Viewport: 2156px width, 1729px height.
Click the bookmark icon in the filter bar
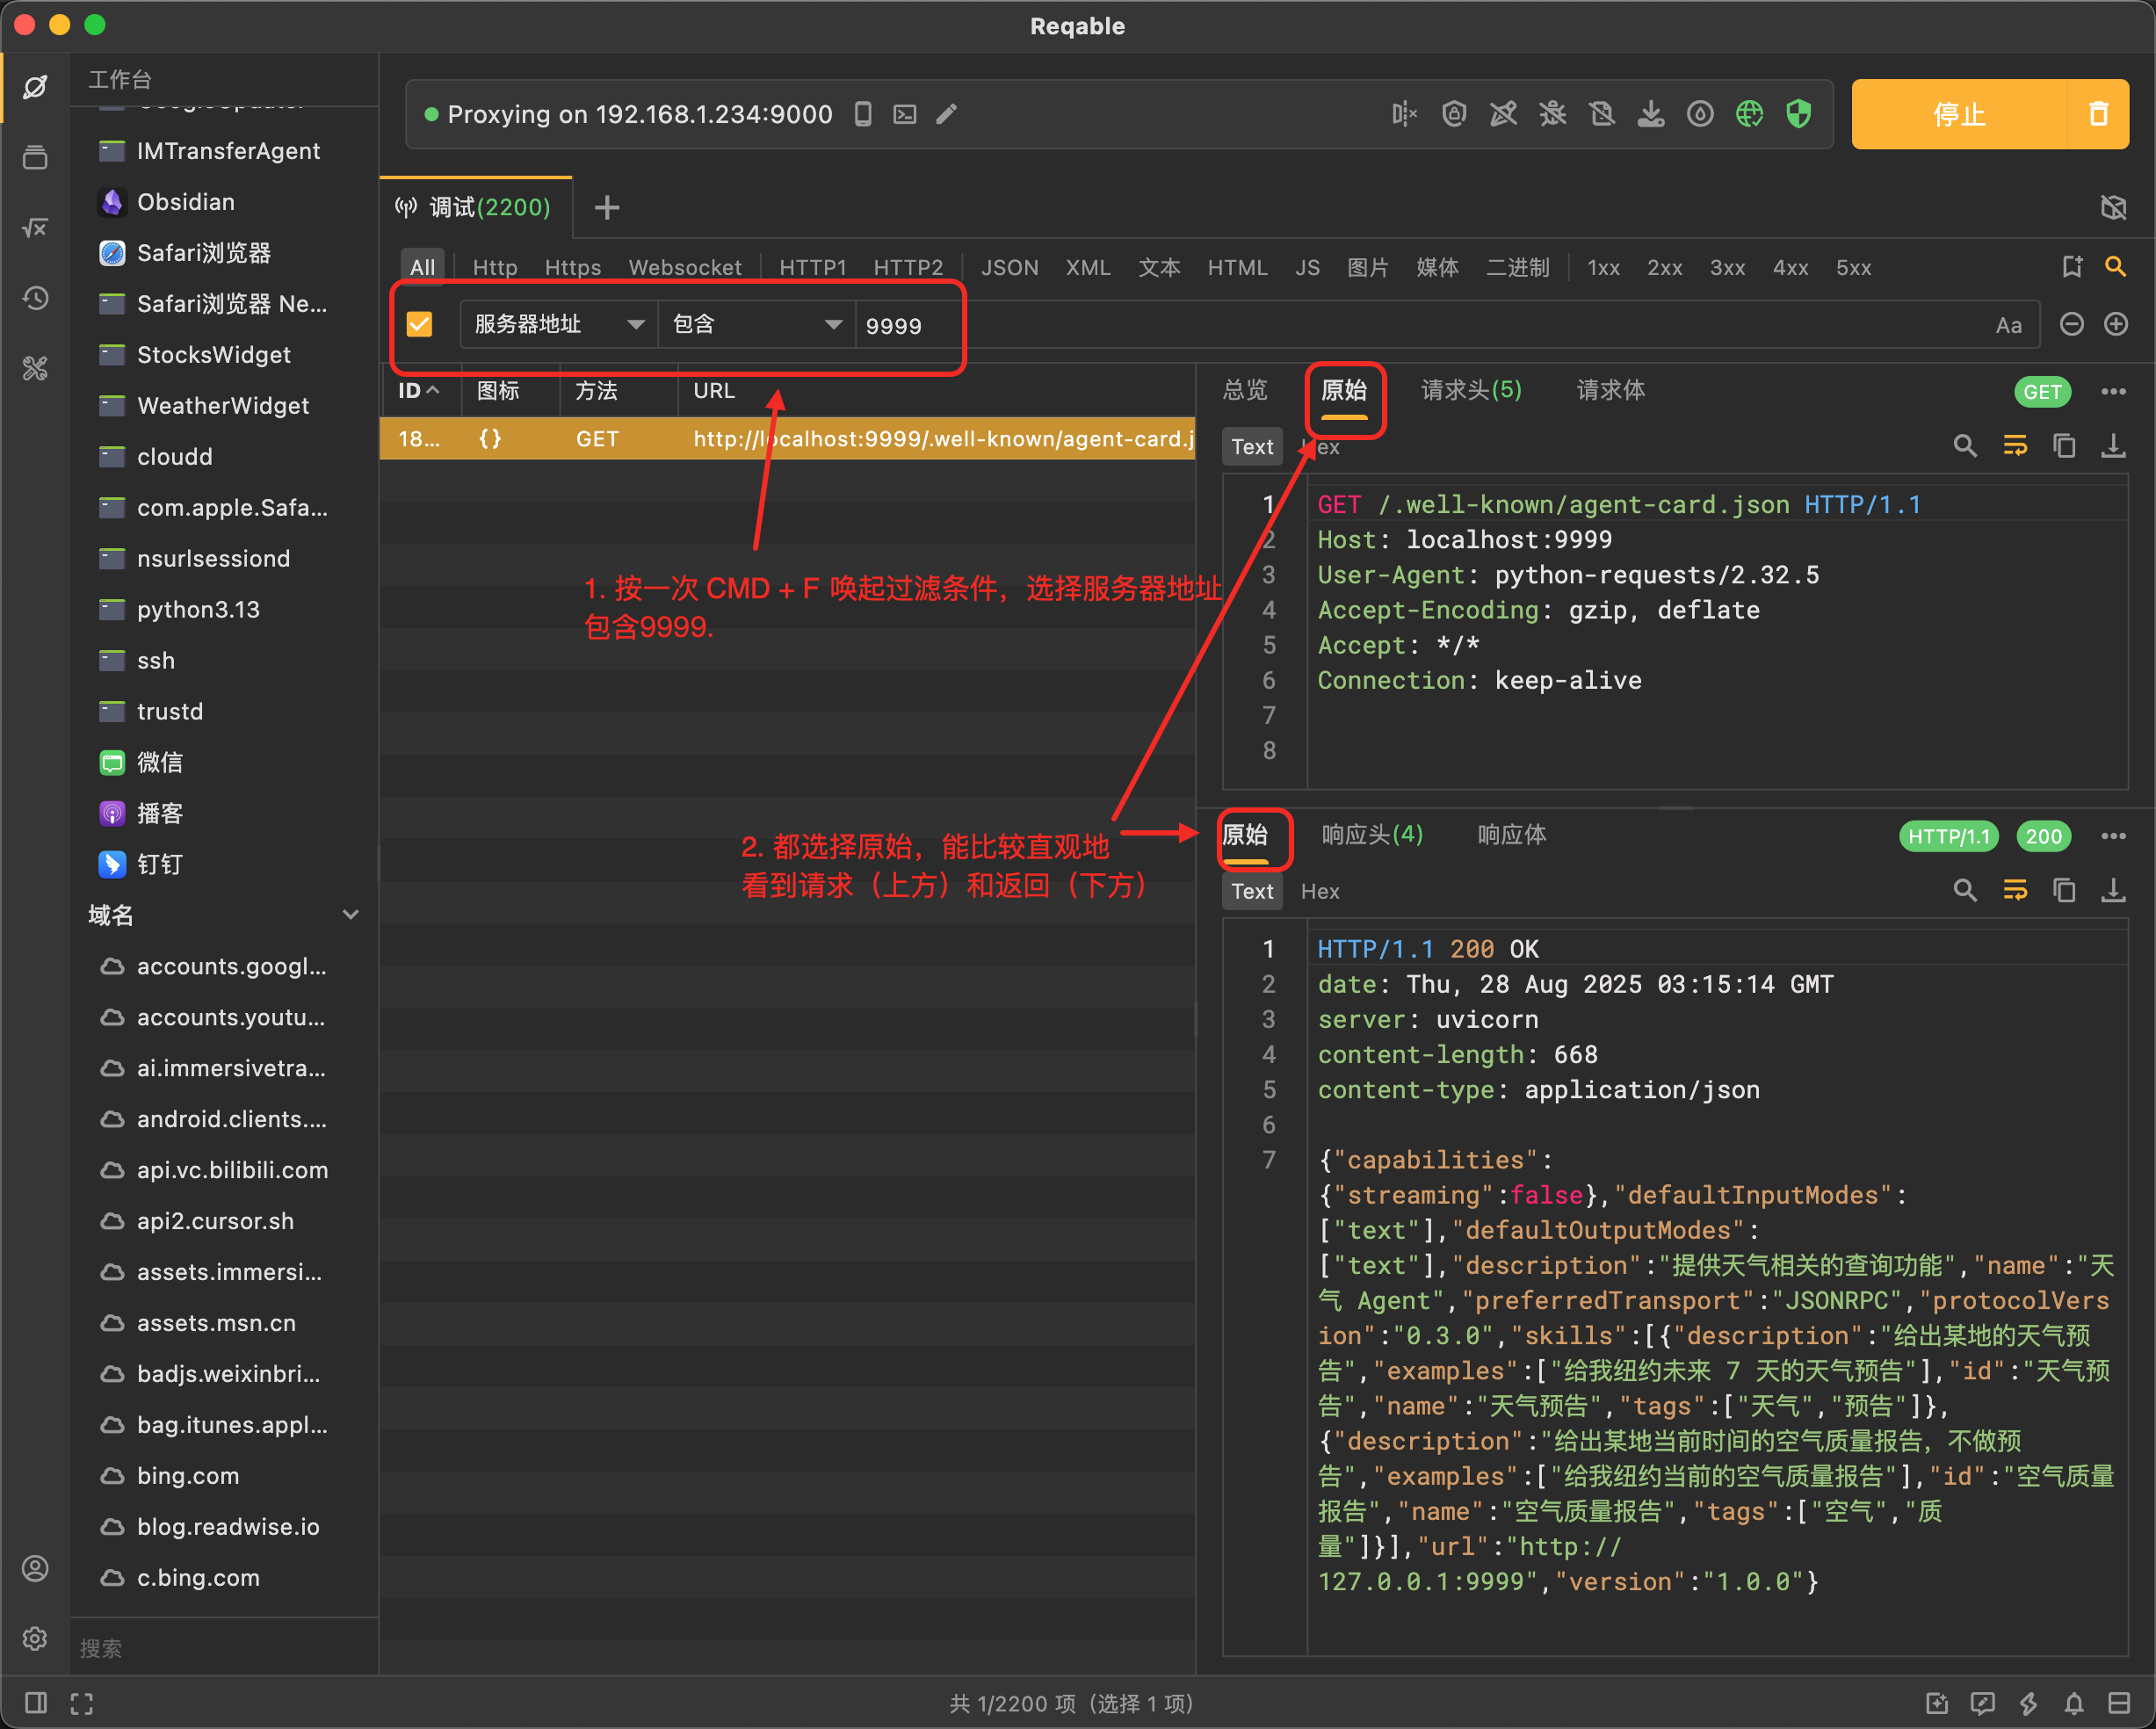(x=2071, y=267)
